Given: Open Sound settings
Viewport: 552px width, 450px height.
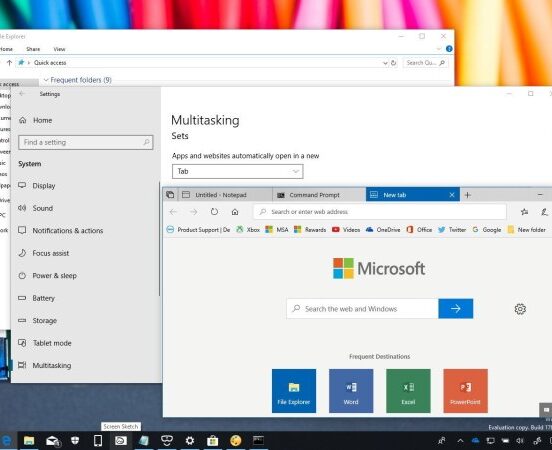Looking at the screenshot, I should [36, 208].
